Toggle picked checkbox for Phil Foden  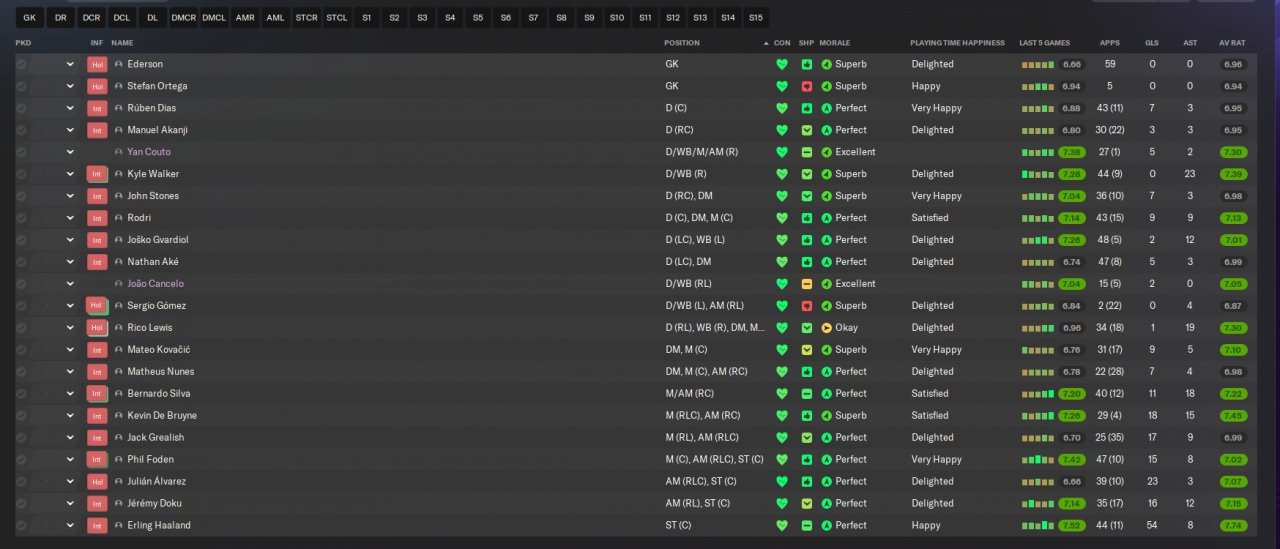pyautogui.click(x=22, y=460)
